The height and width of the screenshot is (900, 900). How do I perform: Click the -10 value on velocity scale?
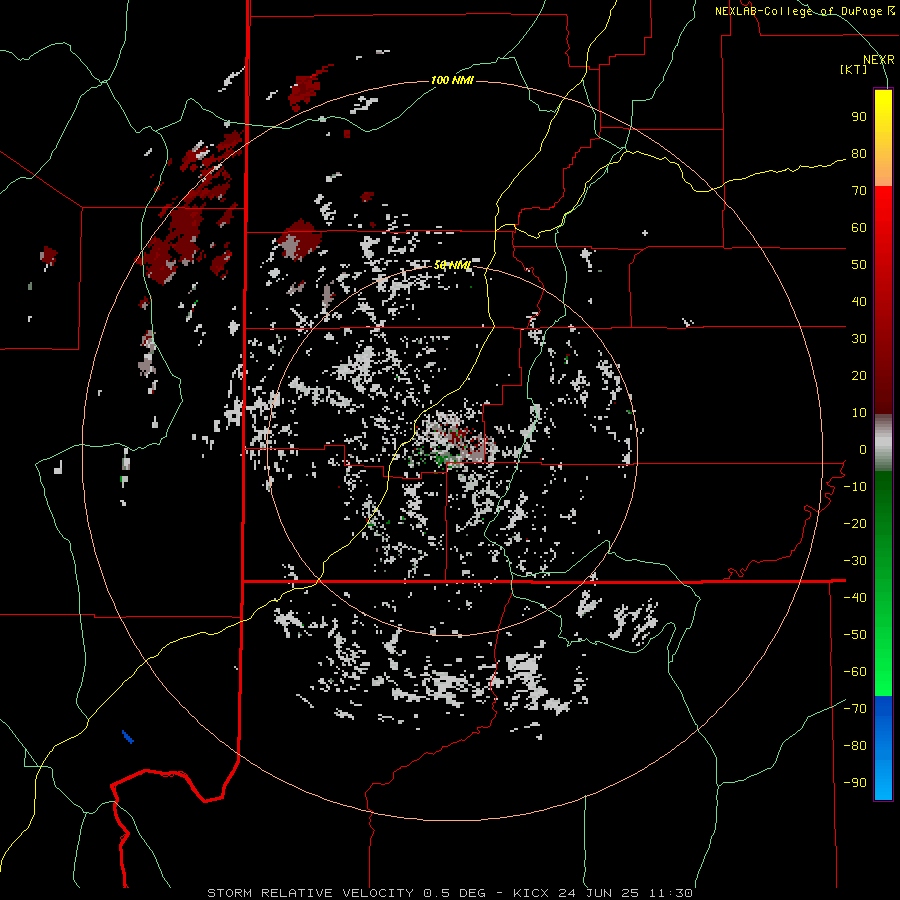tap(855, 487)
